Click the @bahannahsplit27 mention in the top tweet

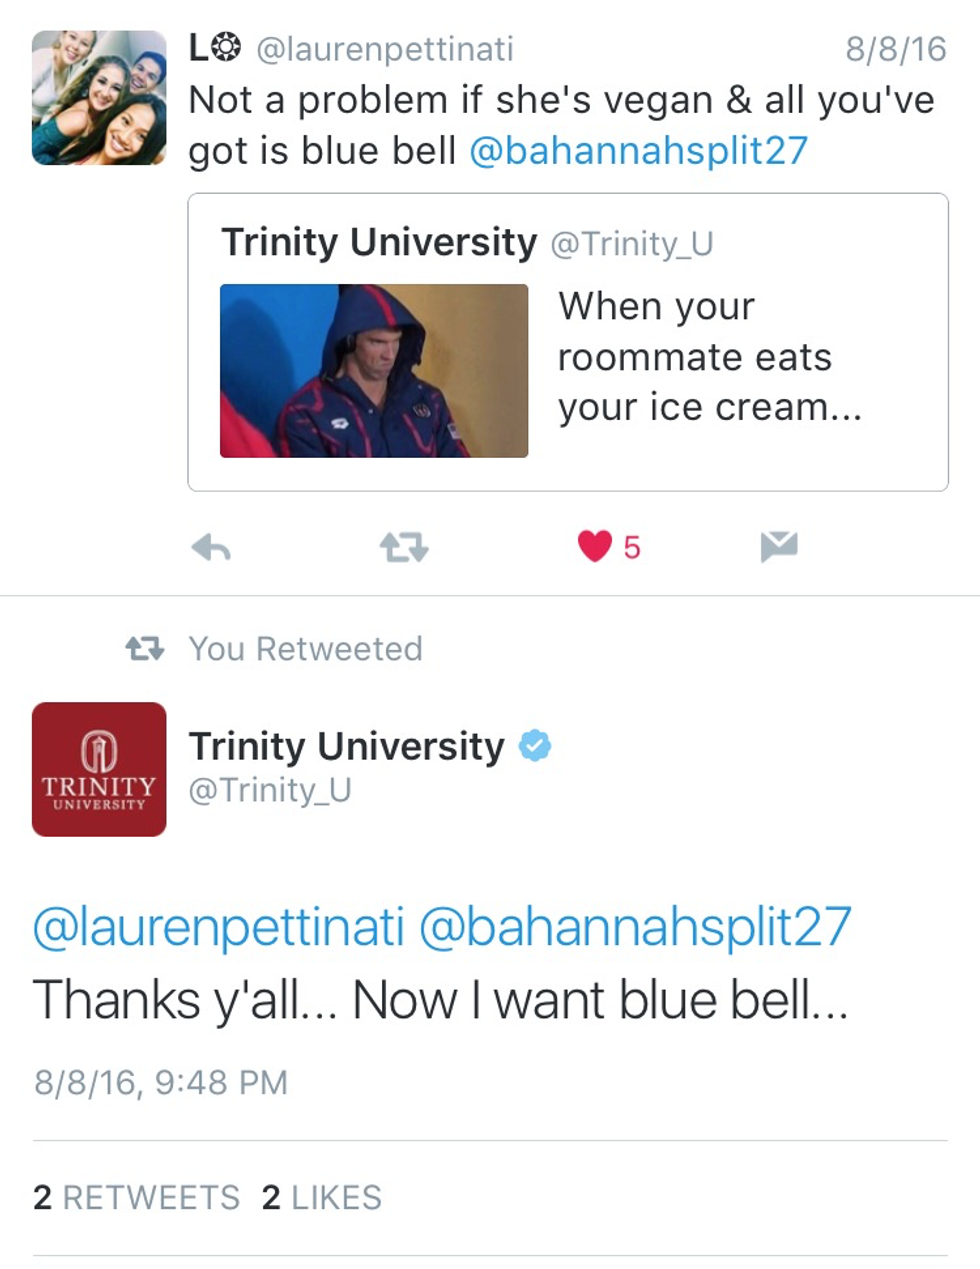point(638,151)
